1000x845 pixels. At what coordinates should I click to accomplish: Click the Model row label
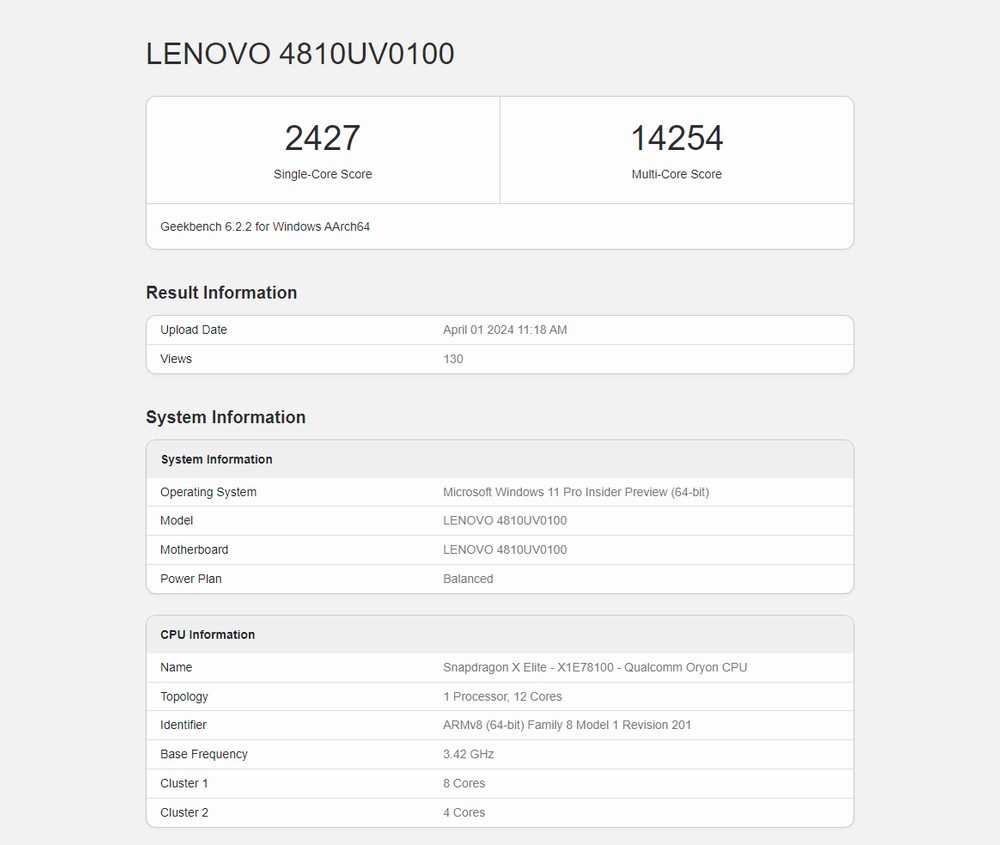pos(176,520)
